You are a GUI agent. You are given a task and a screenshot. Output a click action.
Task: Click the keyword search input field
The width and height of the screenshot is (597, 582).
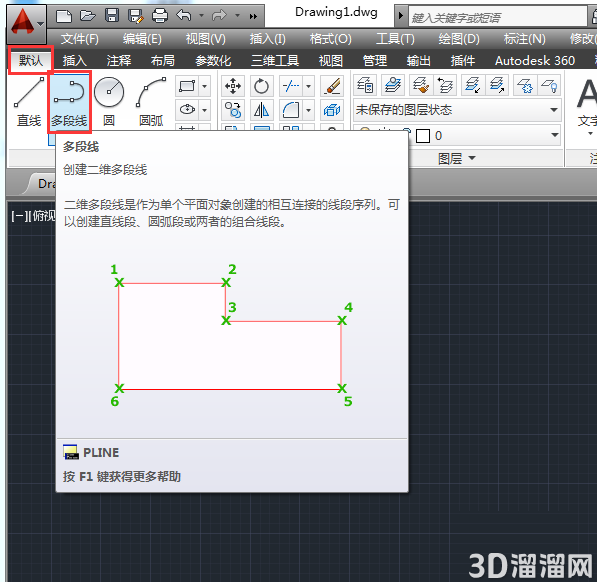pyautogui.click(x=497, y=16)
